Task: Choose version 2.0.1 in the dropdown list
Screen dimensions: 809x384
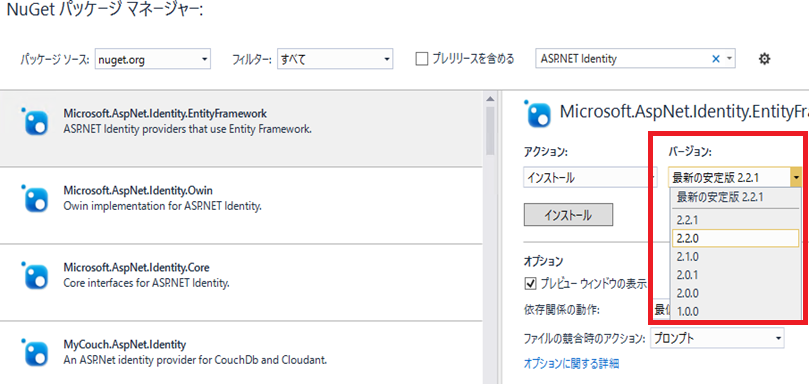Action: point(736,275)
